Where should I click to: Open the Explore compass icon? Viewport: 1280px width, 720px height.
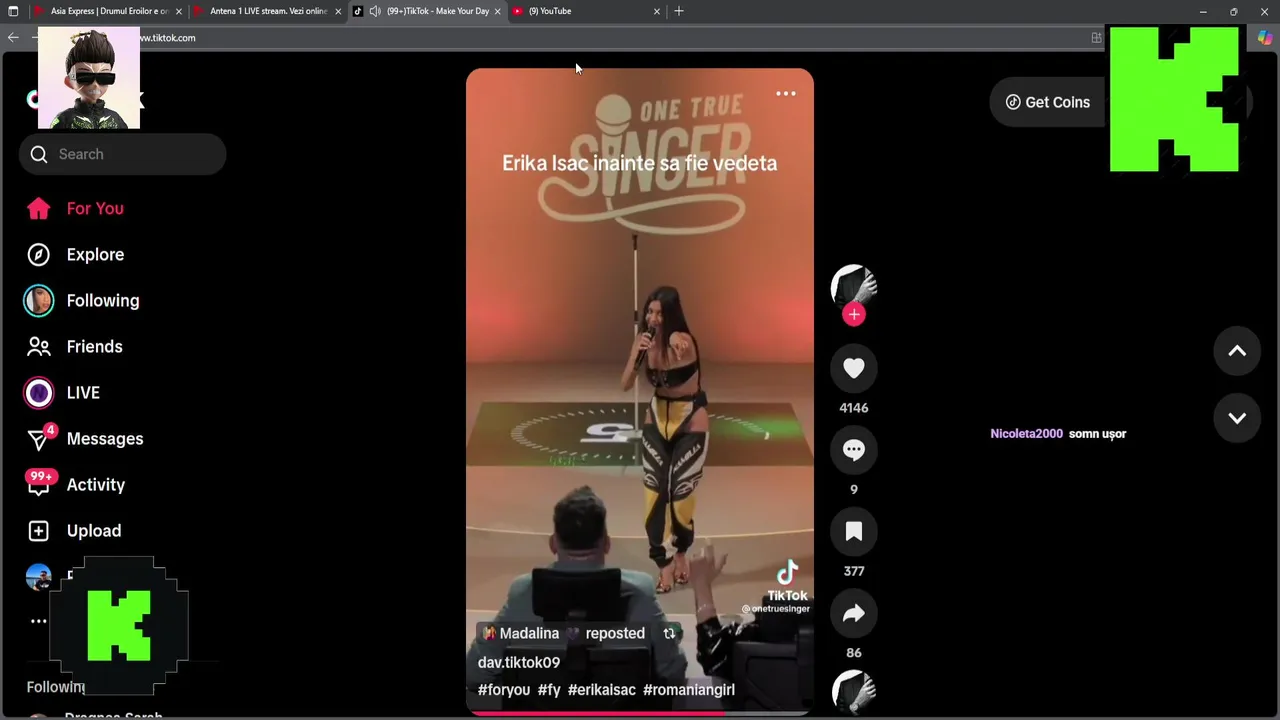click(38, 255)
